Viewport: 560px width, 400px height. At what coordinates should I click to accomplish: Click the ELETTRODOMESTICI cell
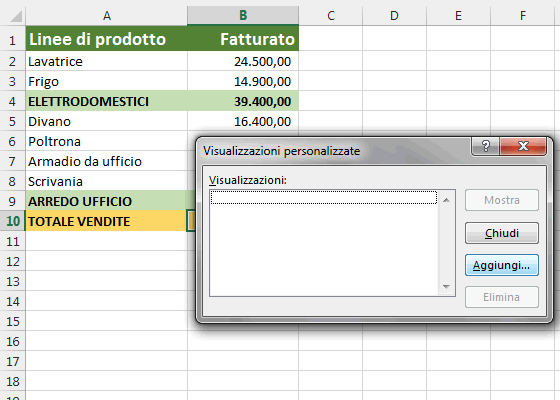coord(106,101)
